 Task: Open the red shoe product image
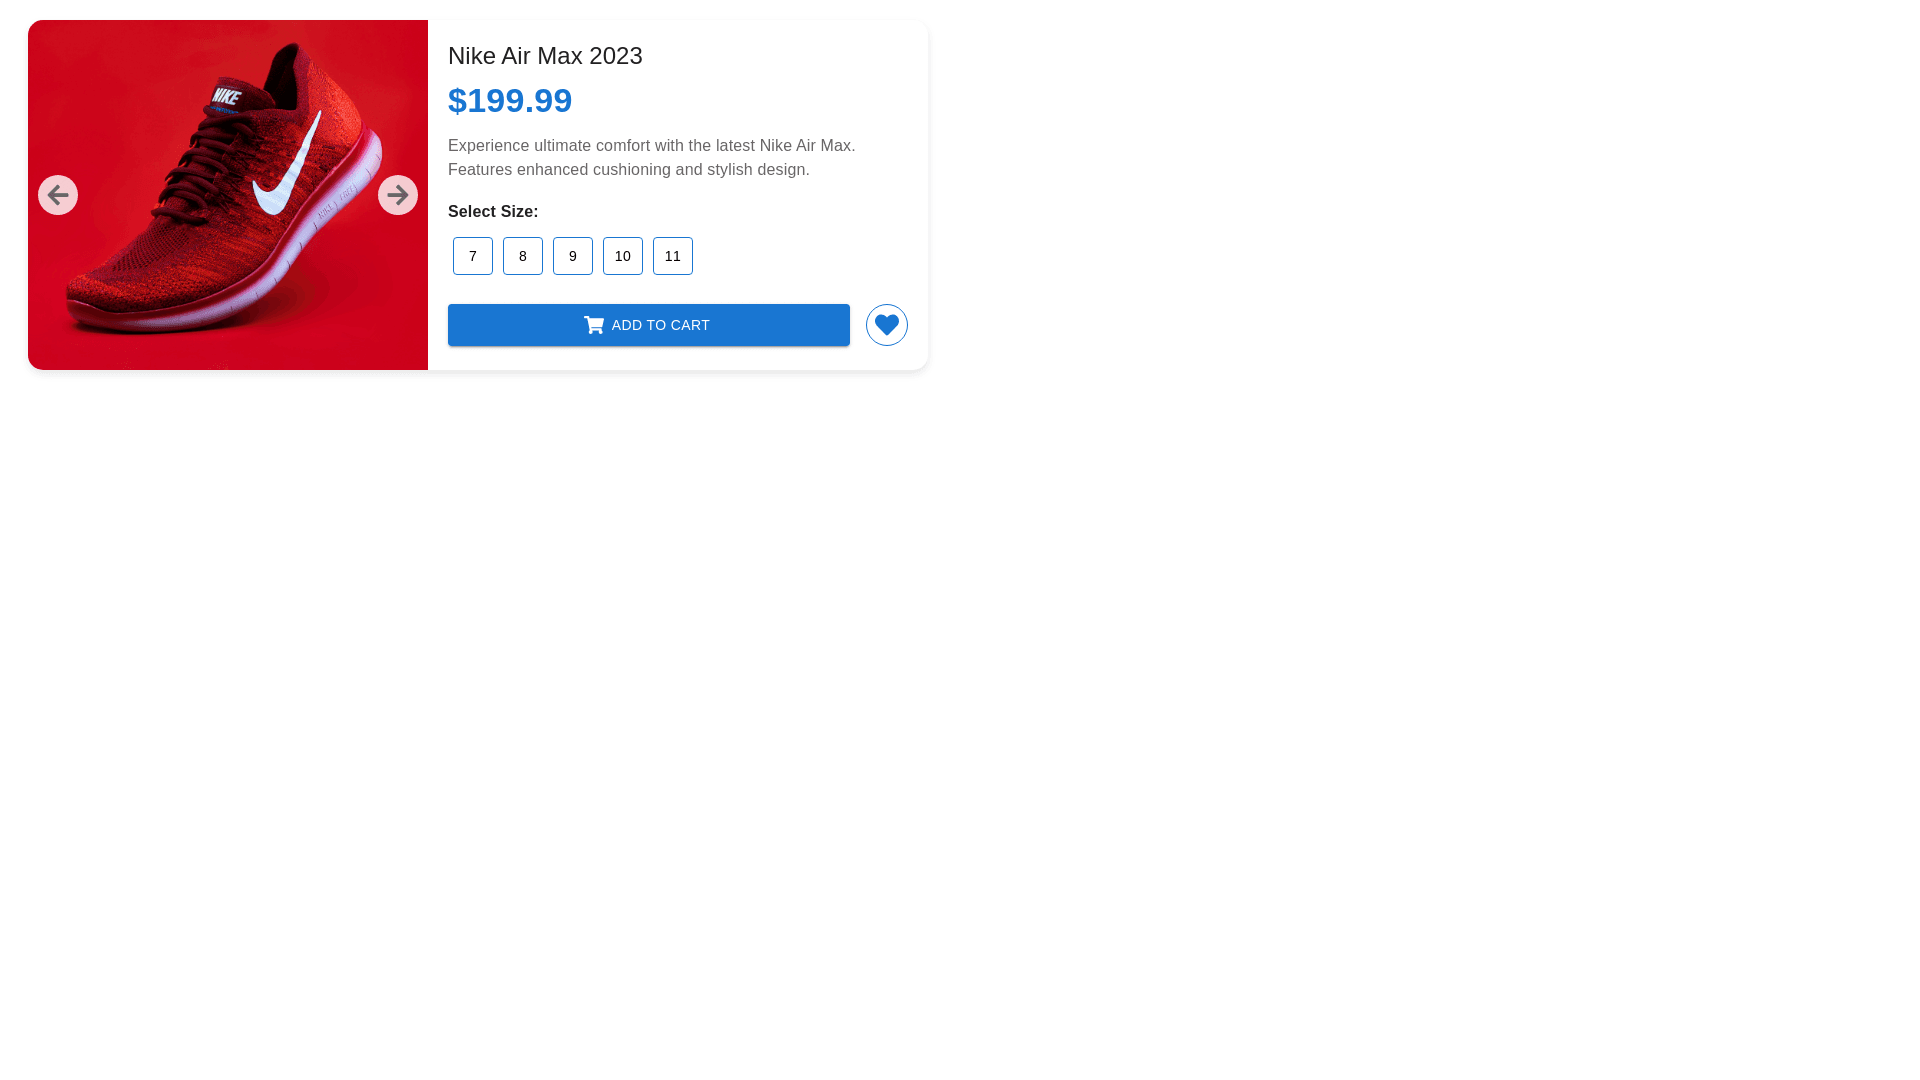pyautogui.click(x=228, y=195)
